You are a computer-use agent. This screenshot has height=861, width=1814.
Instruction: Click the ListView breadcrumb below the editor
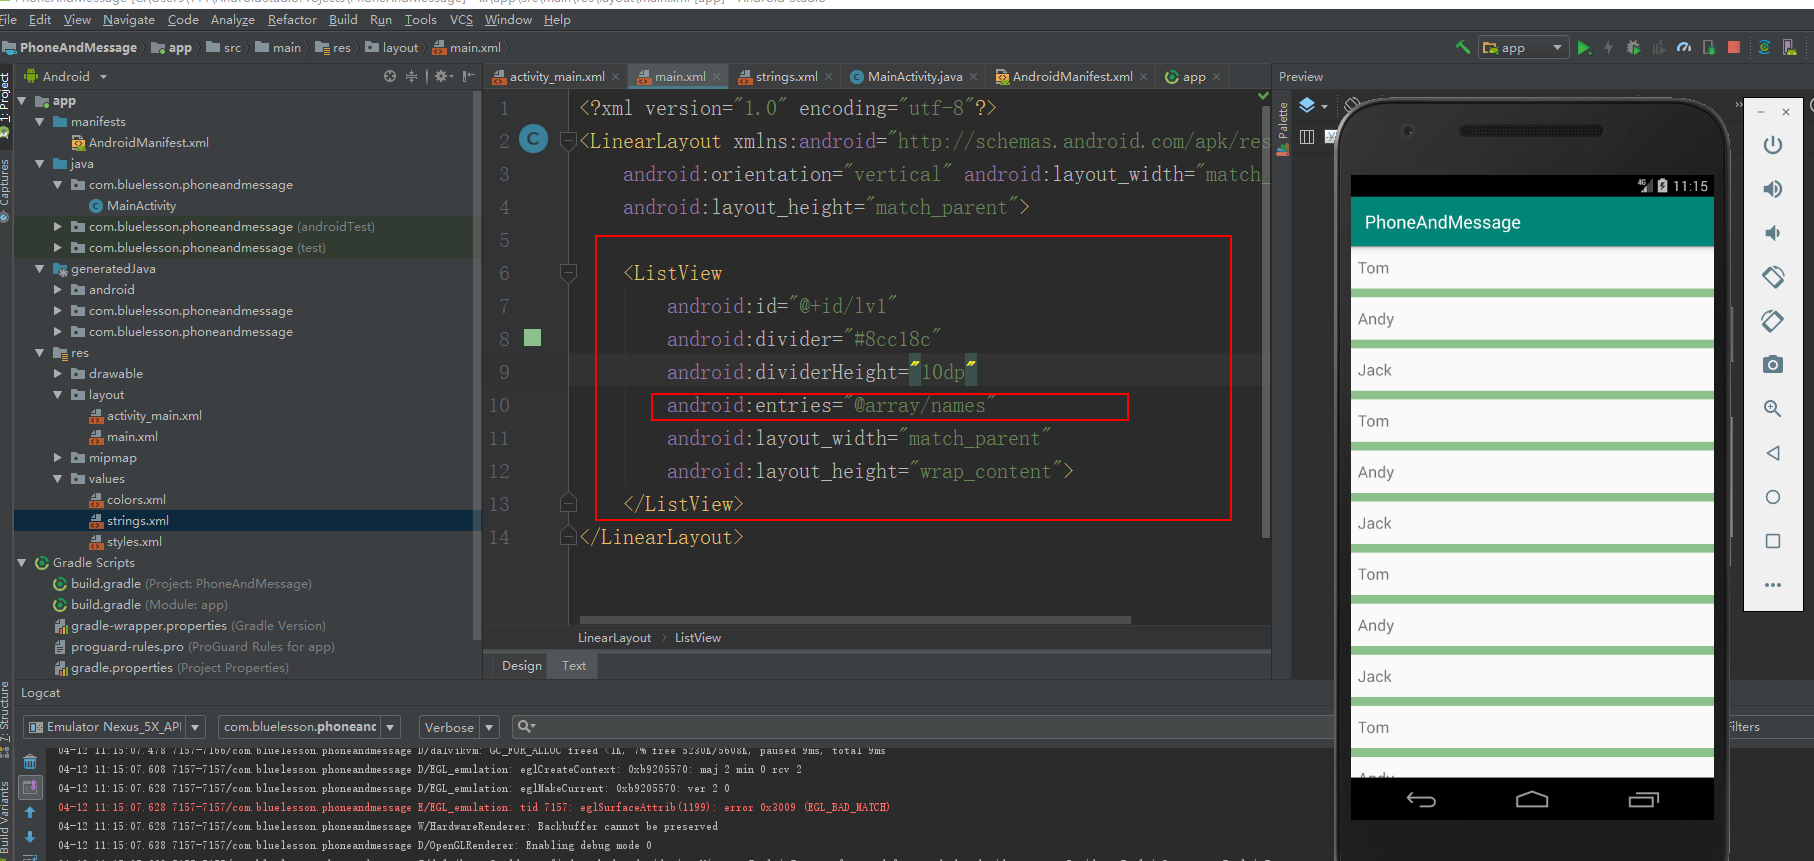[697, 638]
